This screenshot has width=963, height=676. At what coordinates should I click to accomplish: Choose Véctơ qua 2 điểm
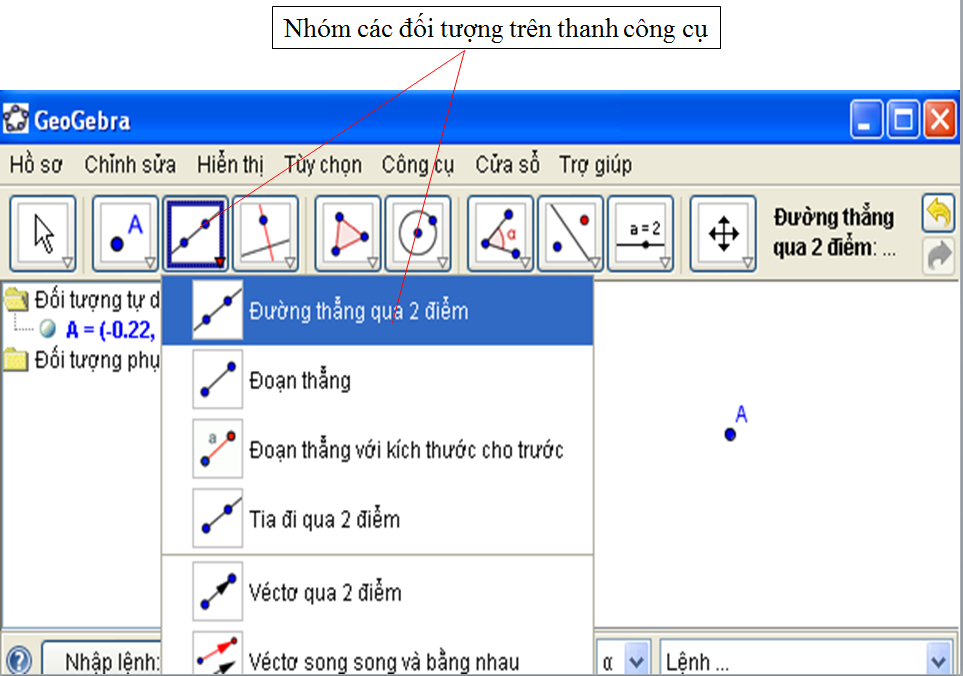click(x=378, y=592)
